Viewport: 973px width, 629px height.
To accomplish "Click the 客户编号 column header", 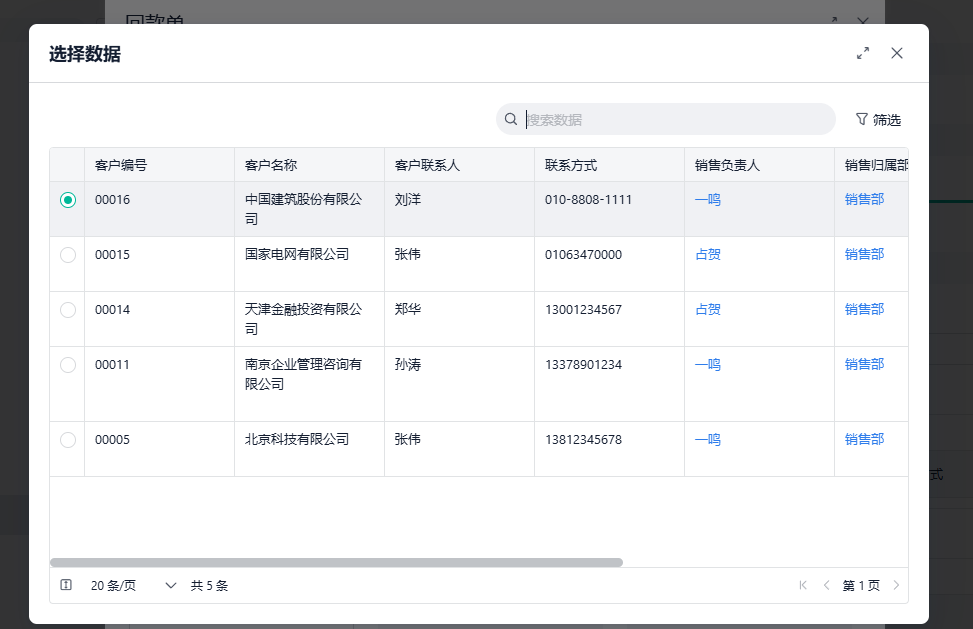I will [121, 165].
